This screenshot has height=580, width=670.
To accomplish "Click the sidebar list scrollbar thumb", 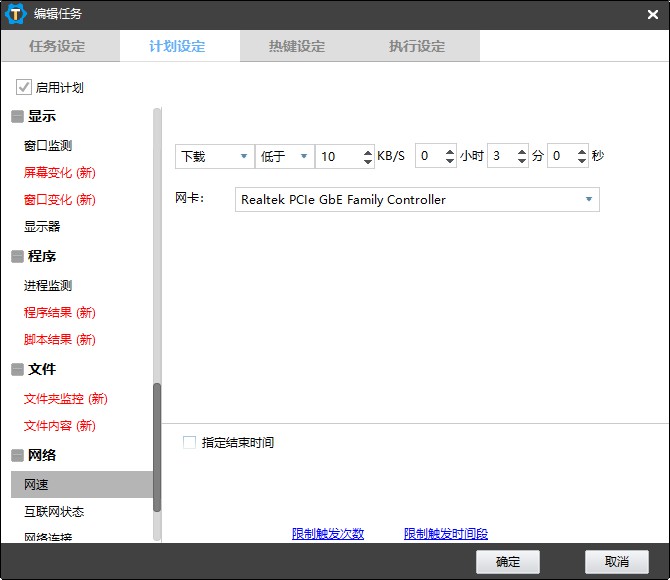I will (157, 447).
